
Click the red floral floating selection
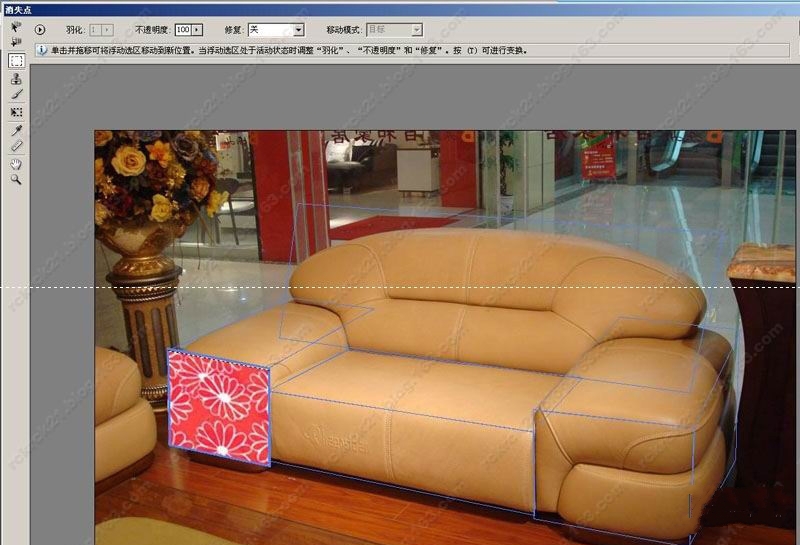pyautogui.click(x=219, y=407)
